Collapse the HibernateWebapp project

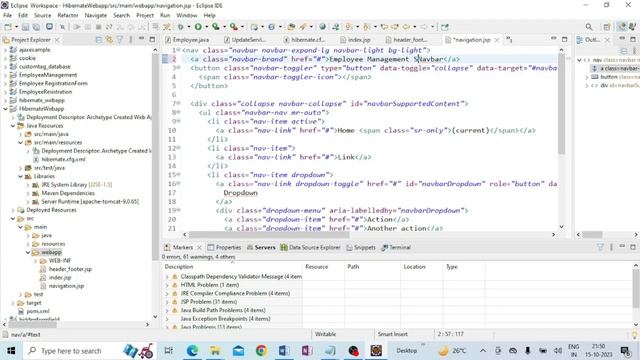tap(5, 109)
